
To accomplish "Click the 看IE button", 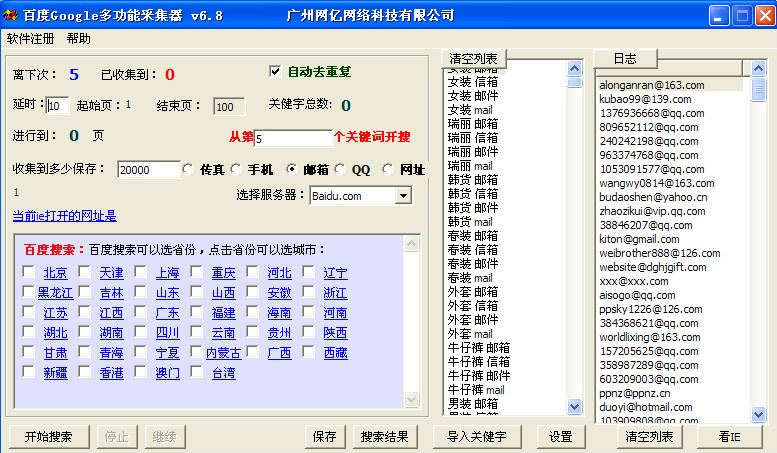I will pos(729,437).
